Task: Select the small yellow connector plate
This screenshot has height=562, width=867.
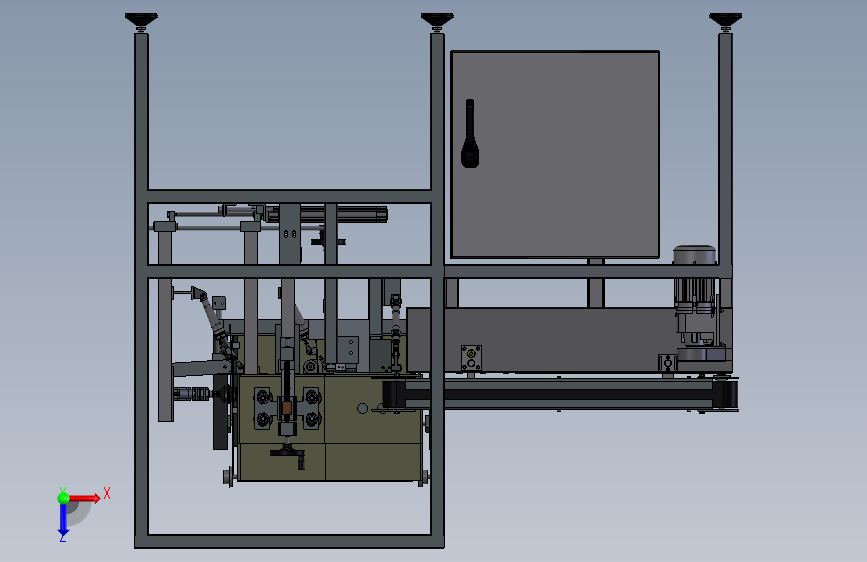Action: 471,358
